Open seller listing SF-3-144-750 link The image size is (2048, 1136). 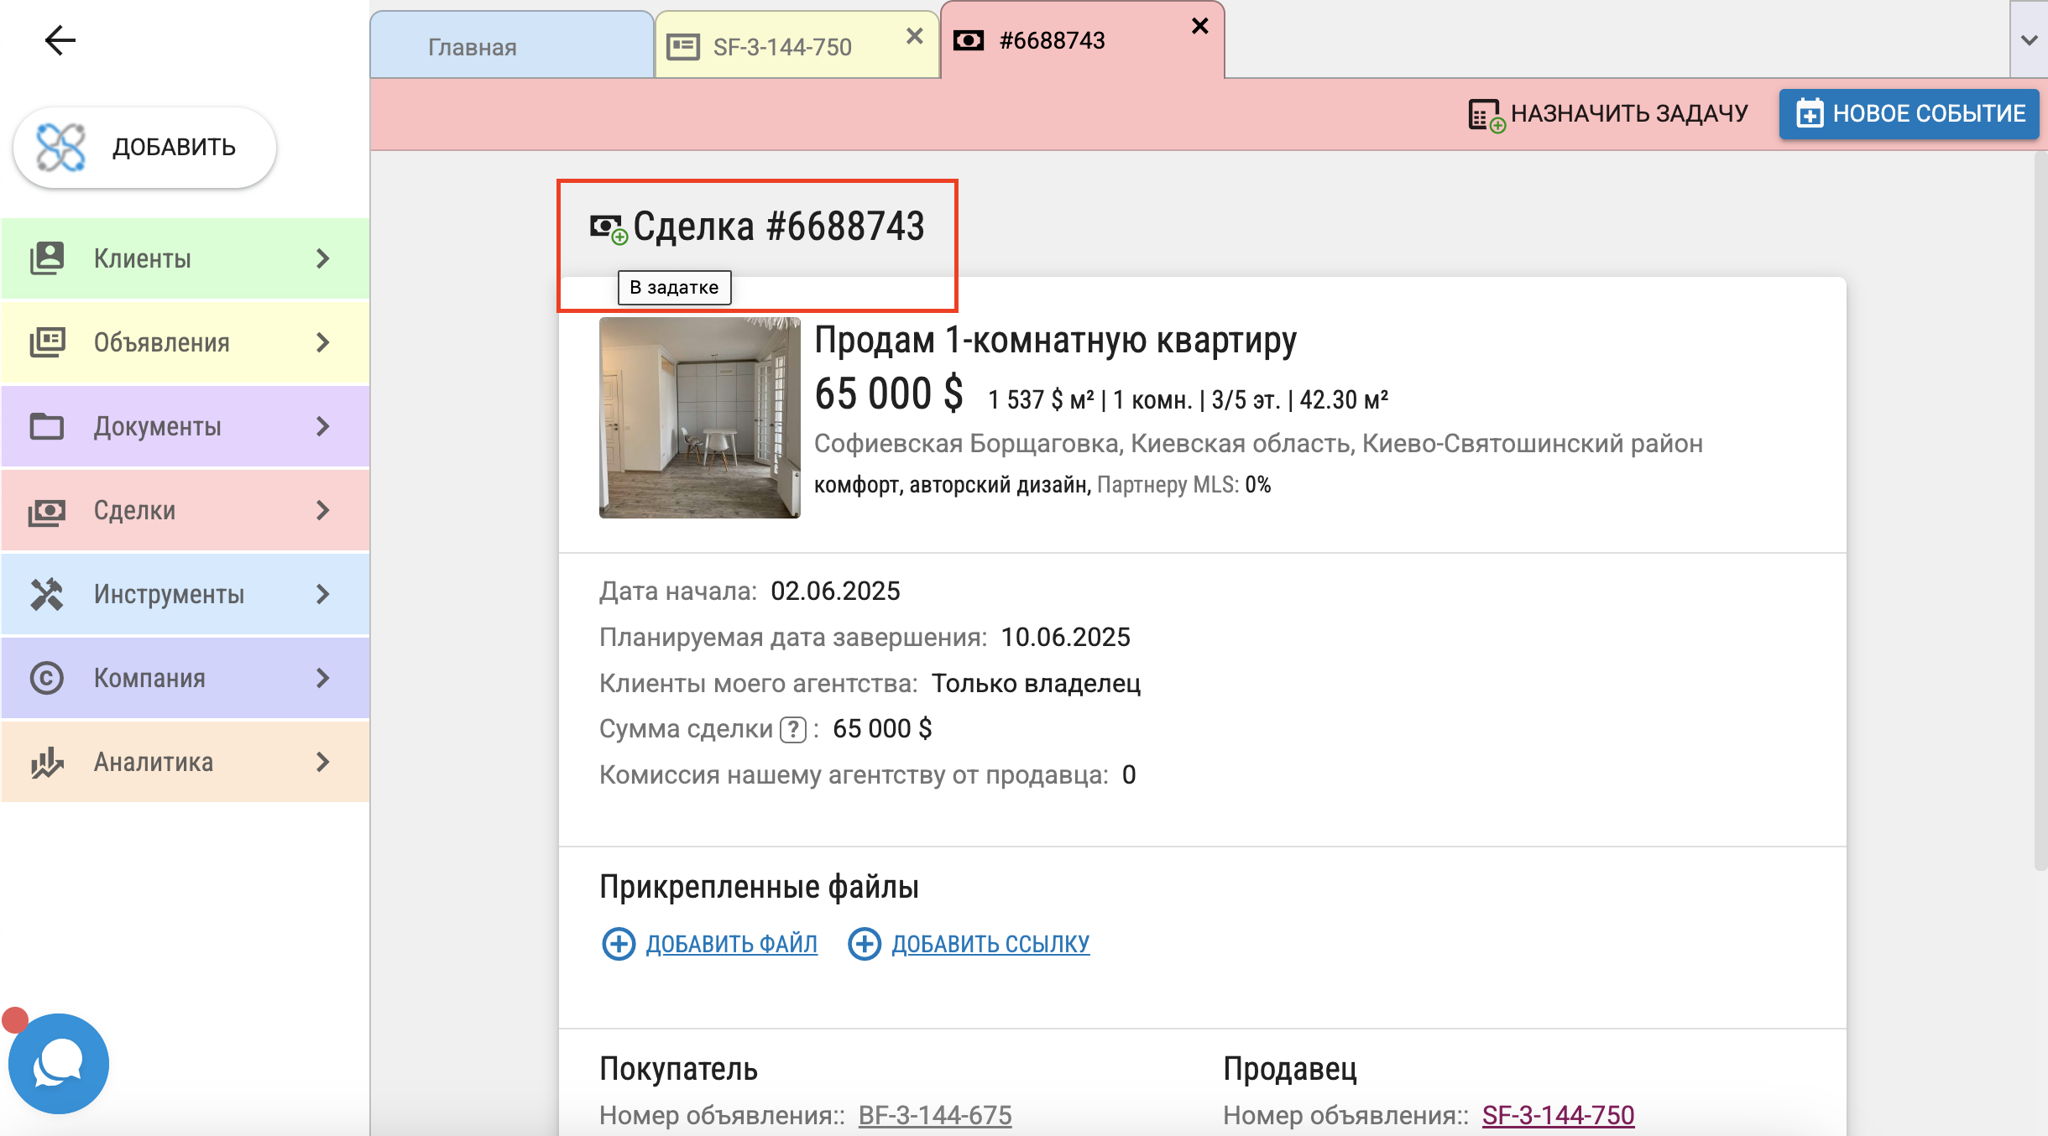coord(1558,1115)
